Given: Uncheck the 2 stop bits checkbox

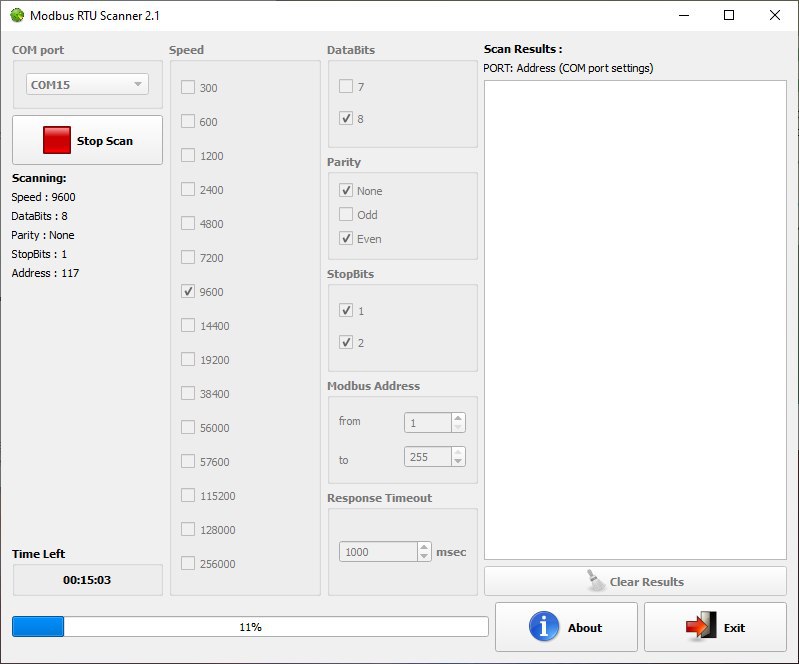Looking at the screenshot, I should [x=346, y=342].
